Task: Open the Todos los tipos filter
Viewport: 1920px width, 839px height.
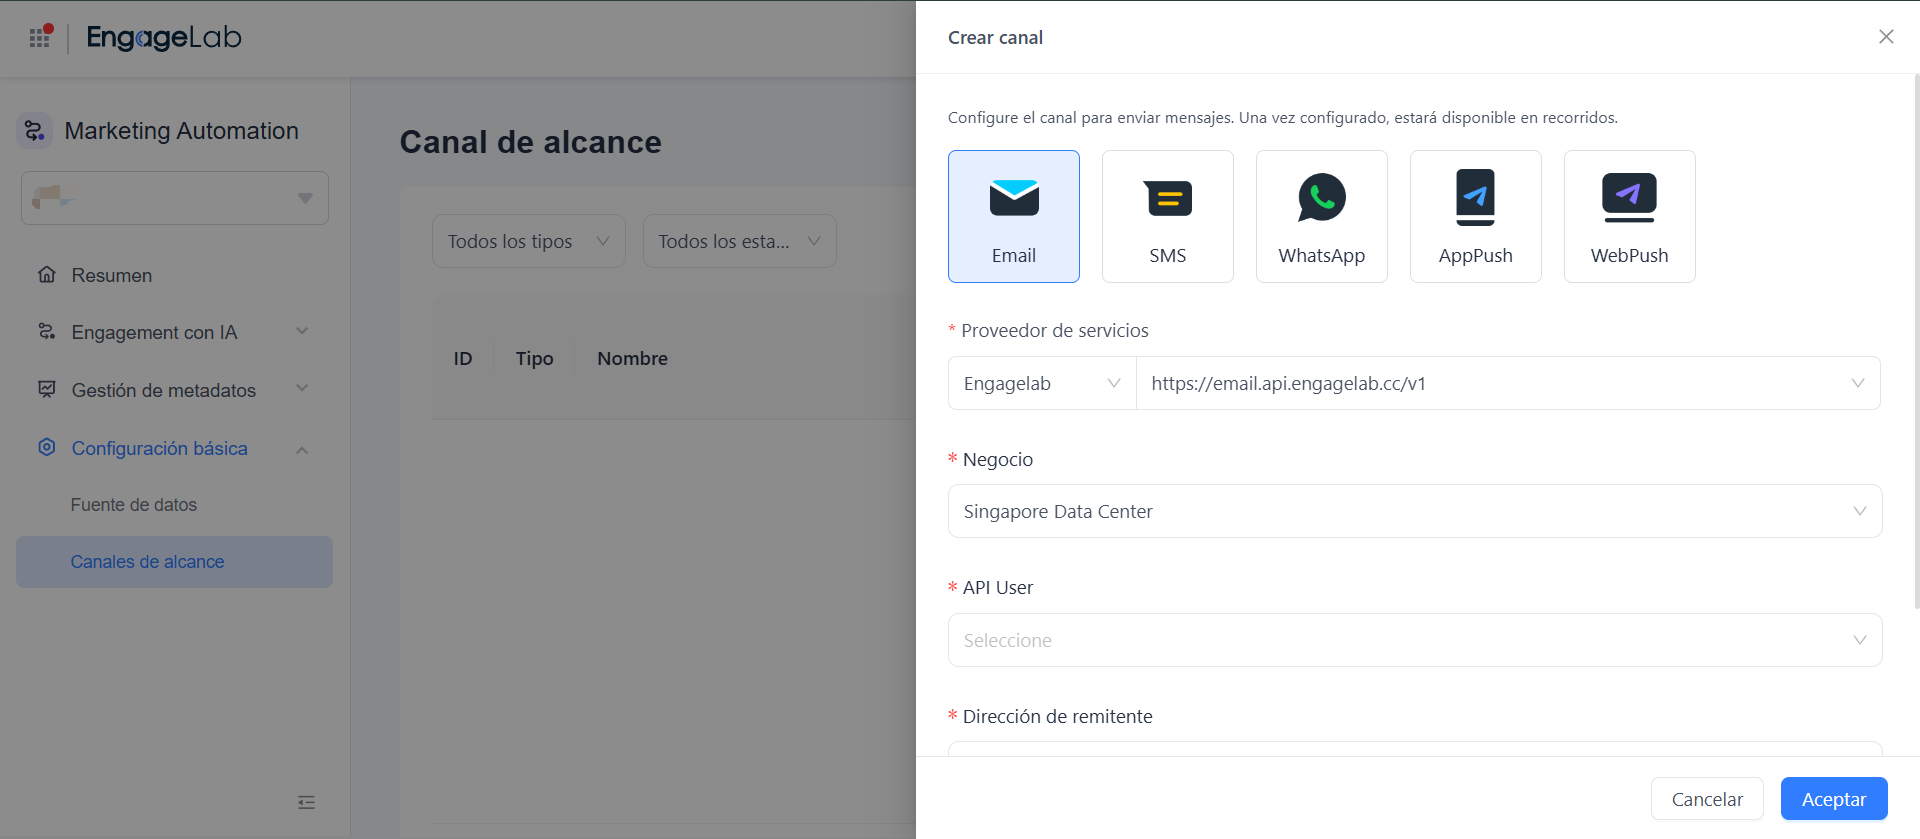Action: pyautogui.click(x=528, y=241)
